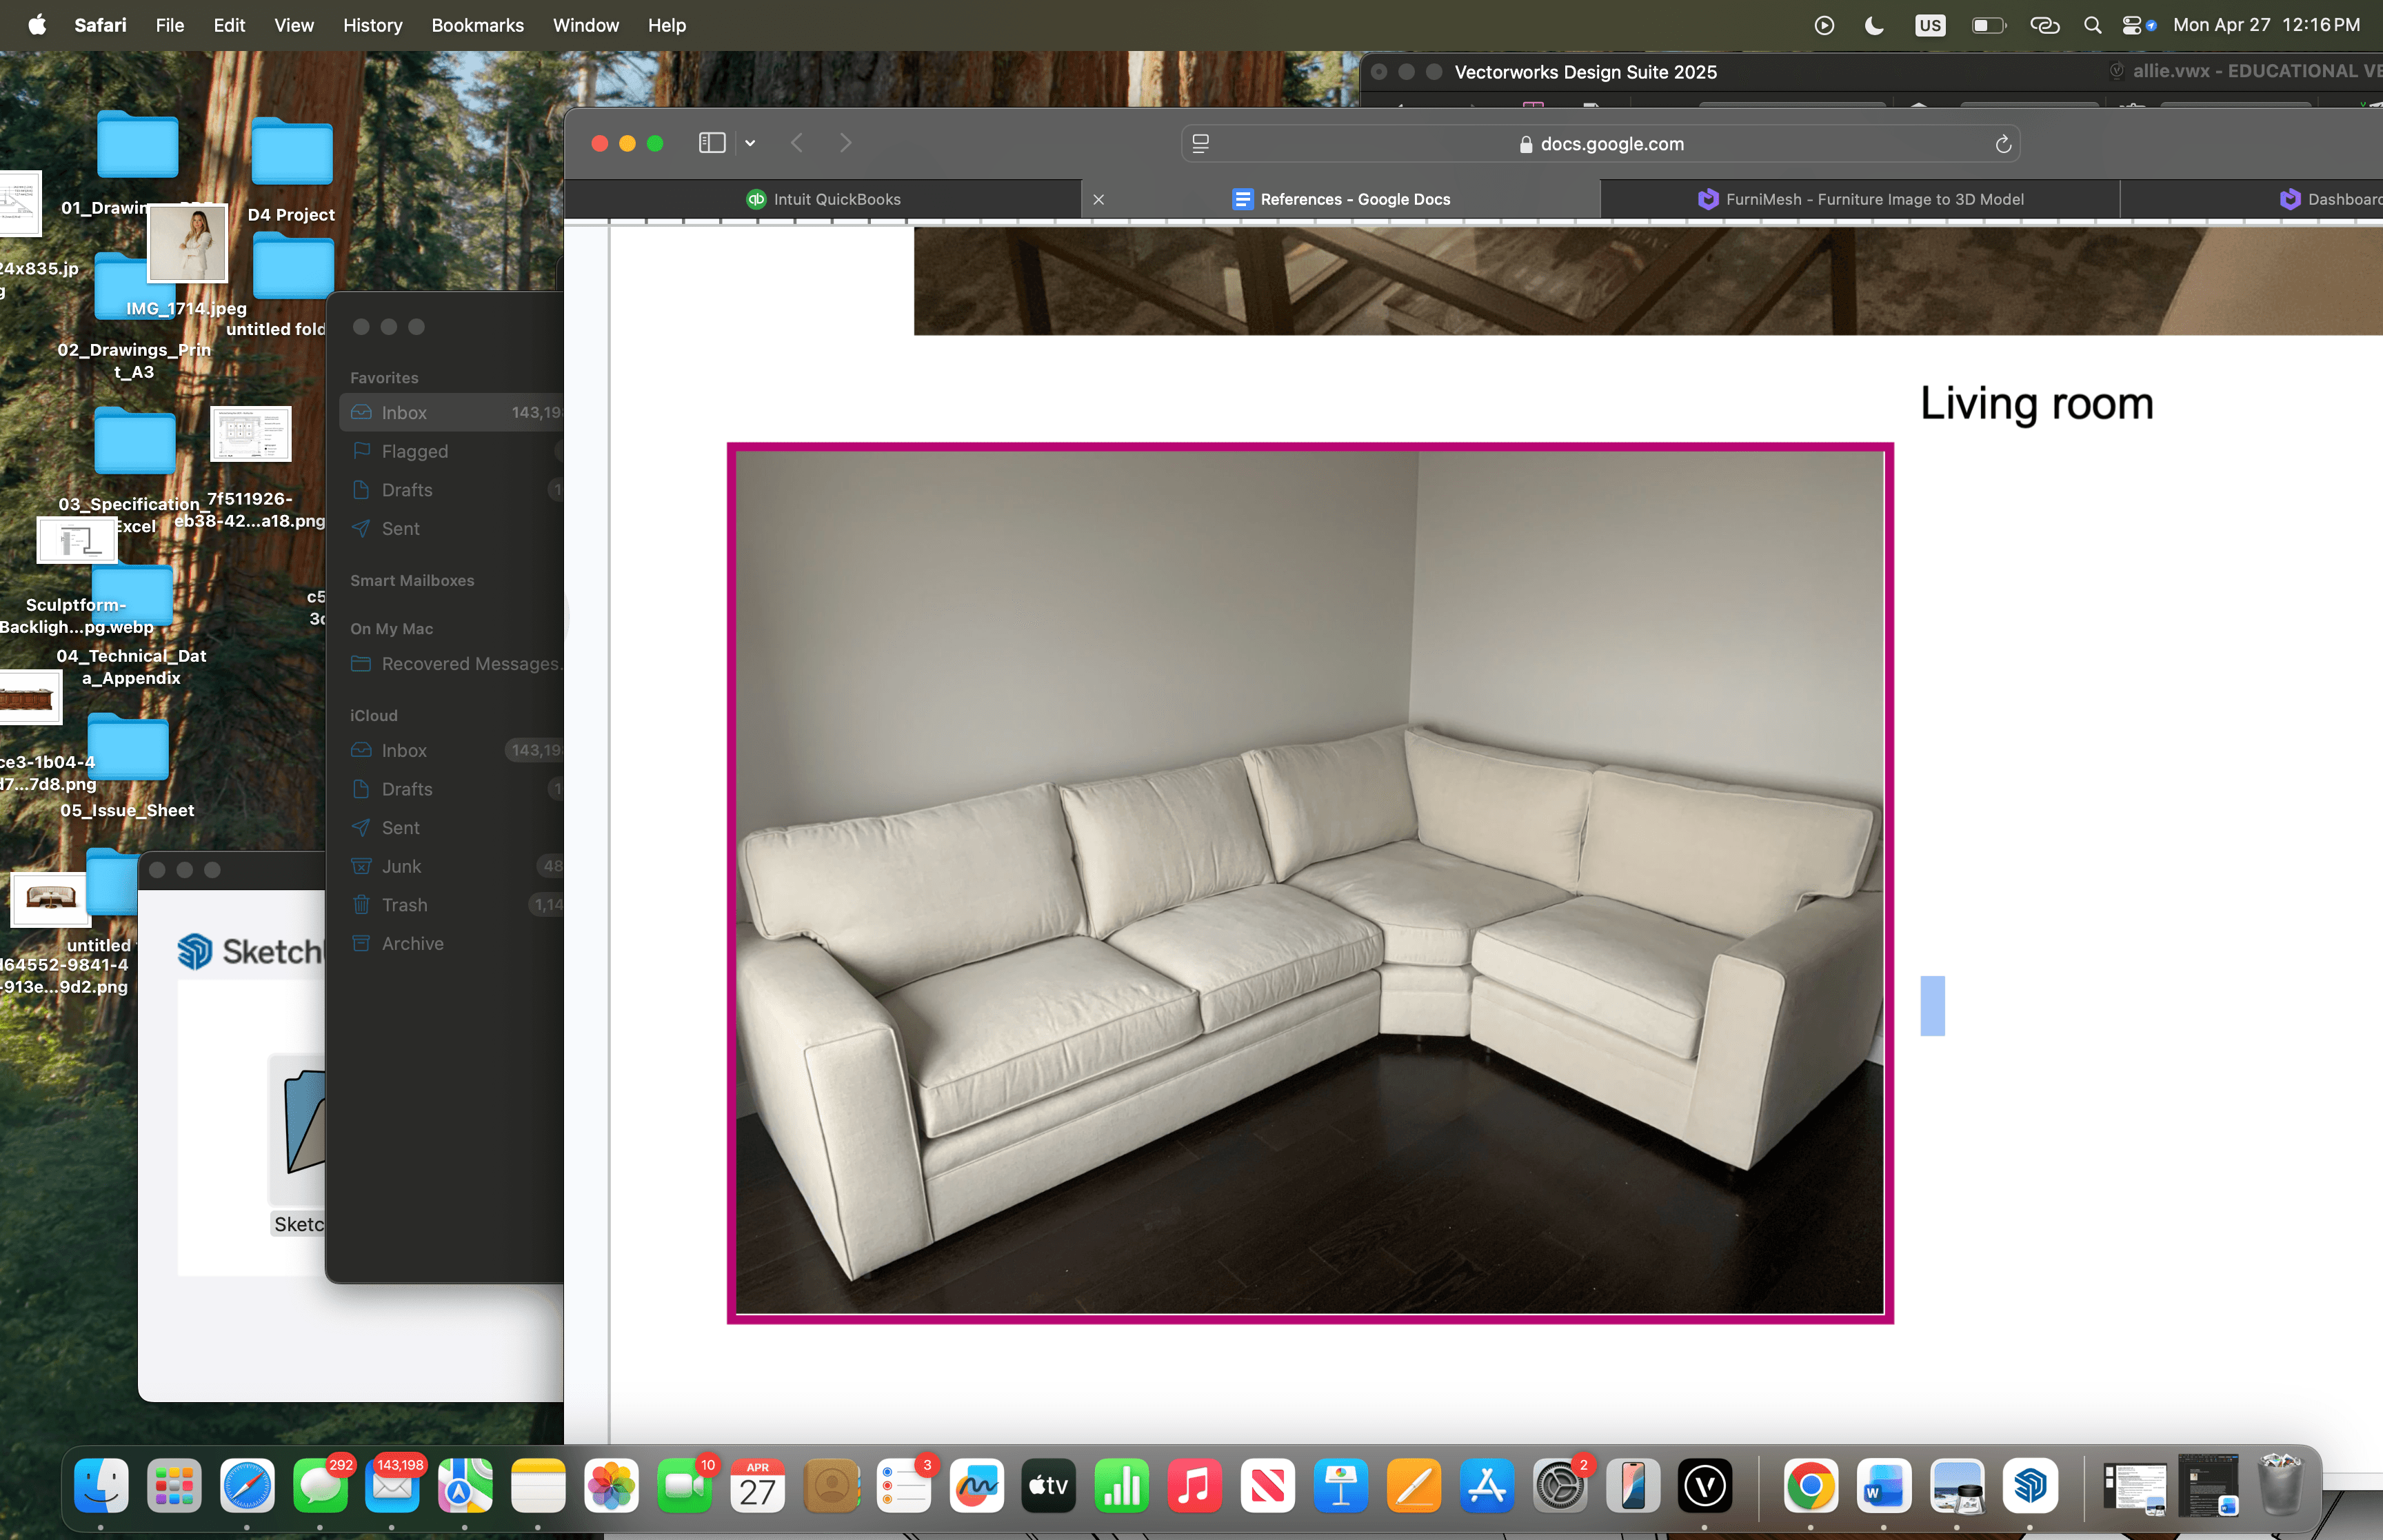This screenshot has width=2383, height=1540.
Task: Reload the docs.google.com page
Action: pyautogui.click(x=2003, y=144)
